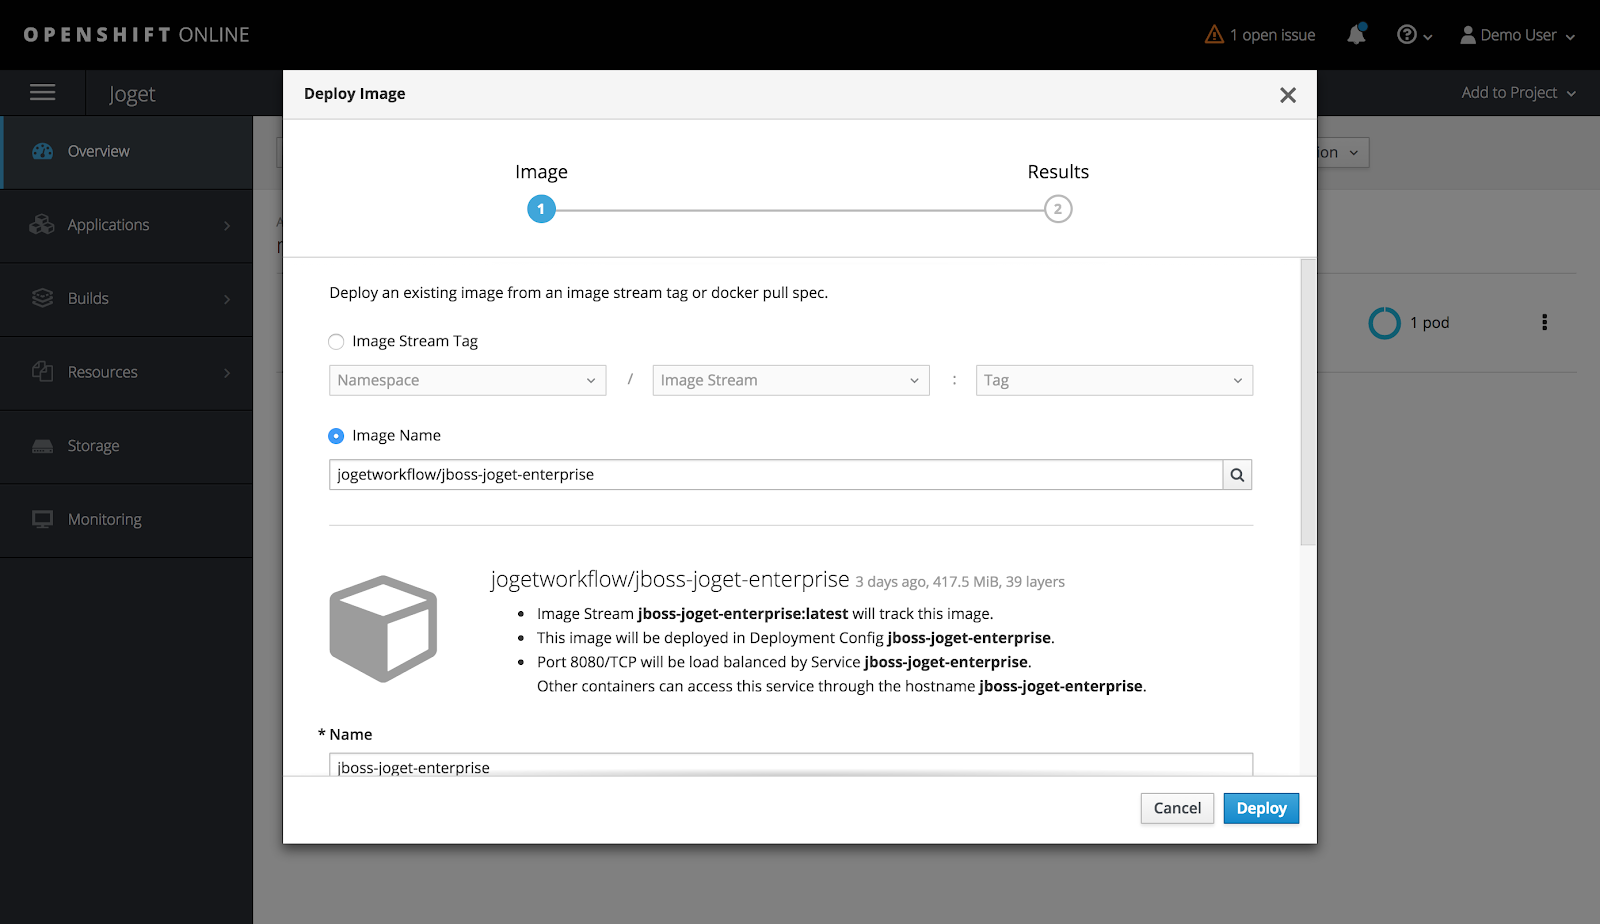Click the Overview dashboard icon in sidebar
The image size is (1600, 924).
(x=42, y=151)
